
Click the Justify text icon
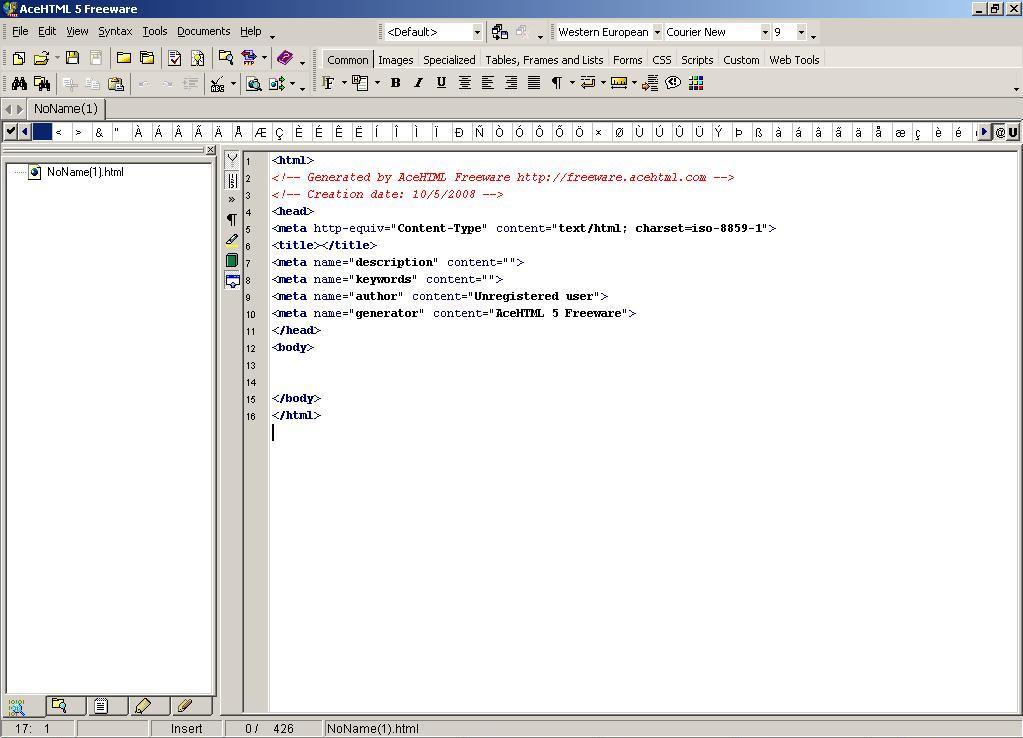pos(534,83)
